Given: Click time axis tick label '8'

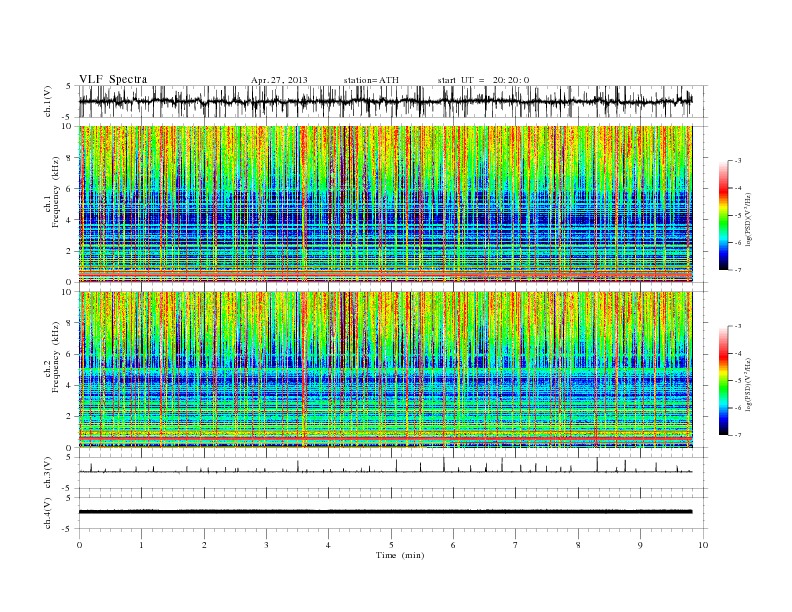Looking at the screenshot, I should pyautogui.click(x=578, y=545).
